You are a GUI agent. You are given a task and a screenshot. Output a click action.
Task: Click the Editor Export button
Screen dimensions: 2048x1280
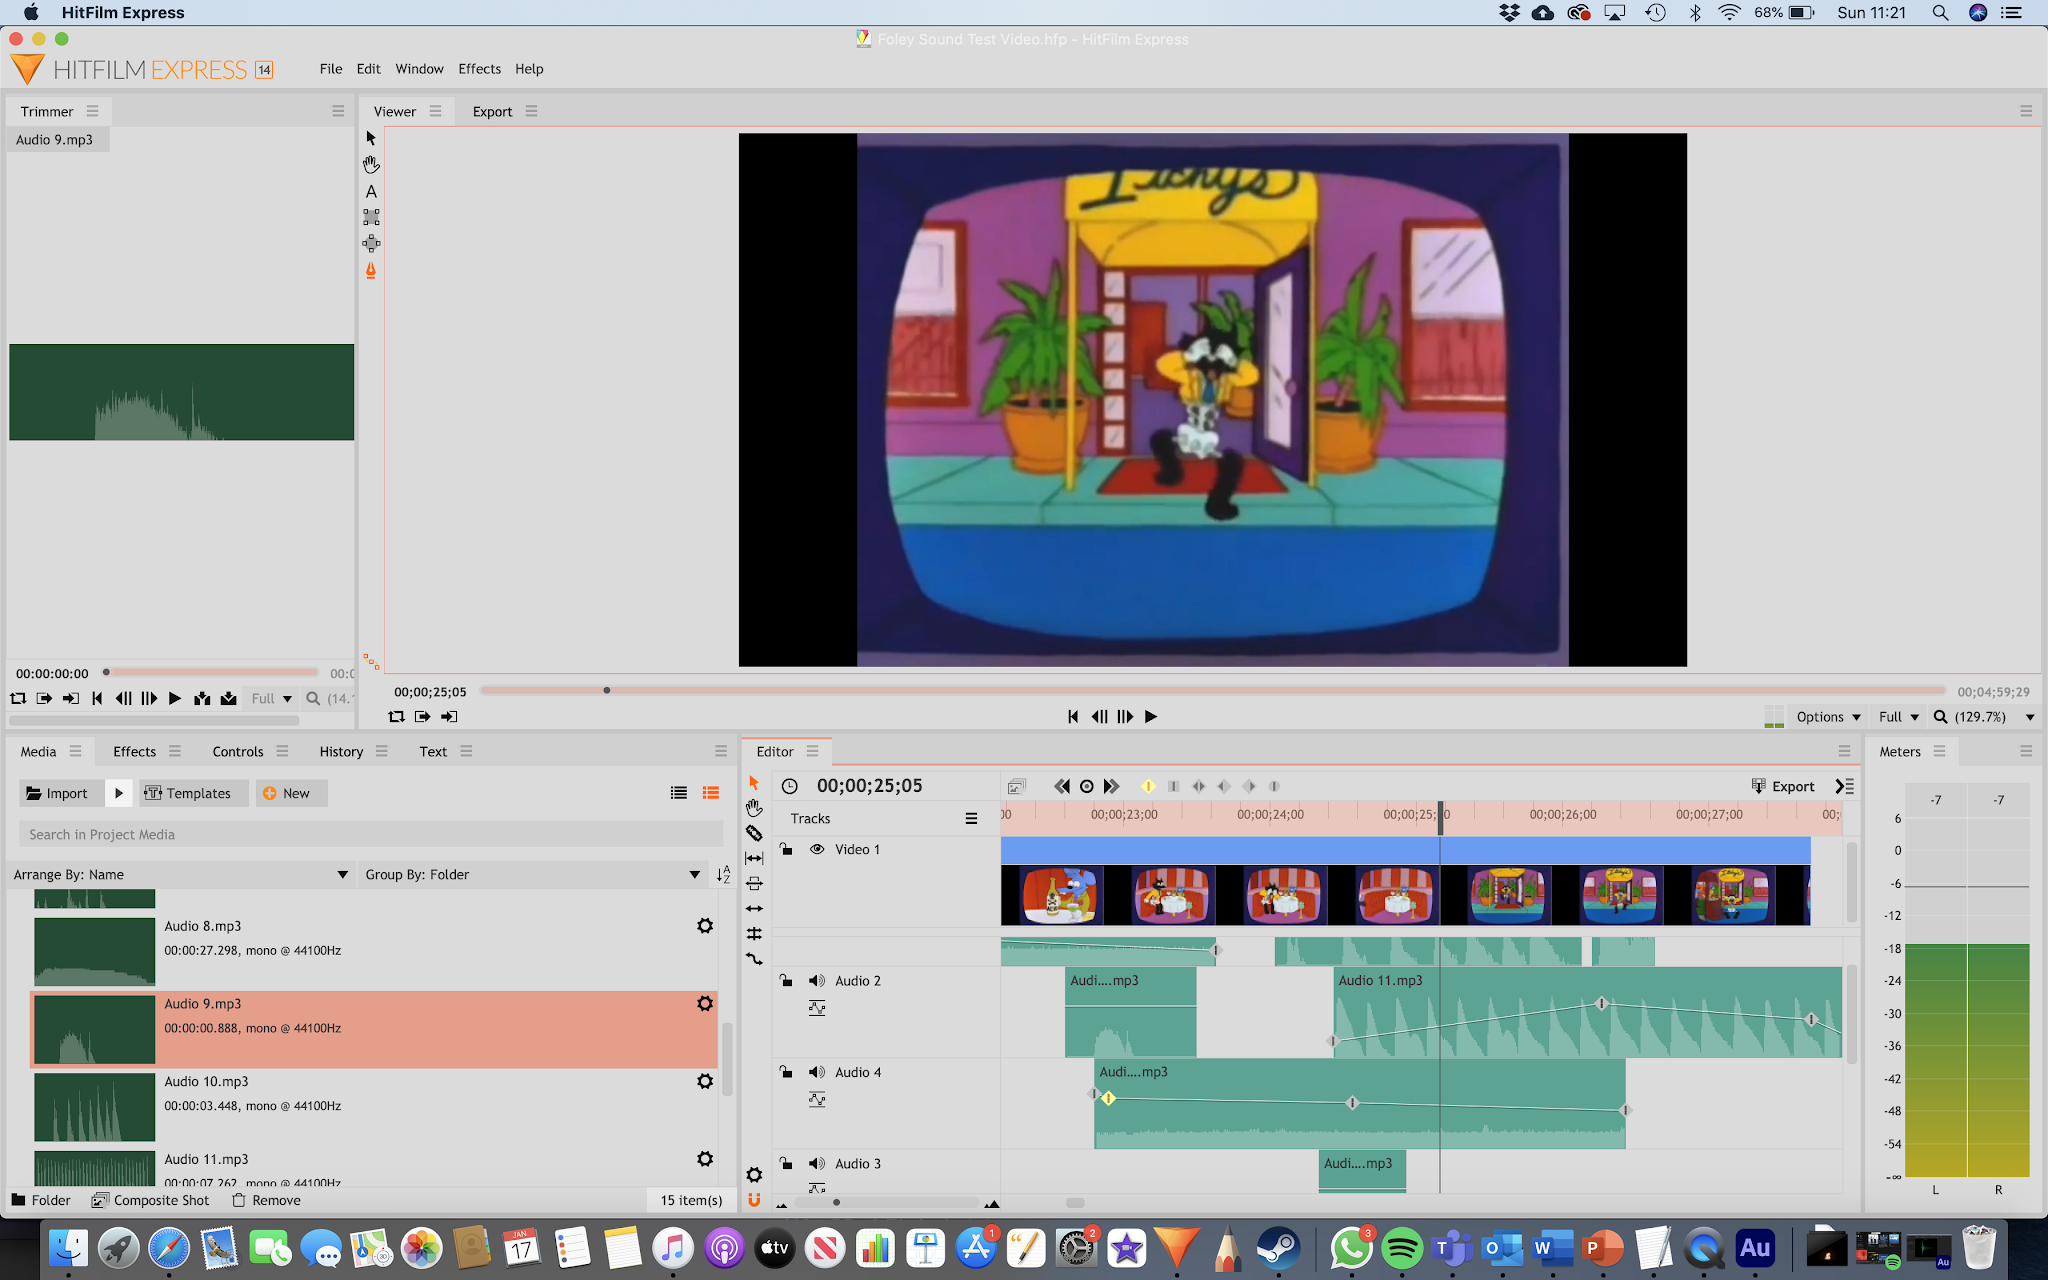click(1782, 786)
